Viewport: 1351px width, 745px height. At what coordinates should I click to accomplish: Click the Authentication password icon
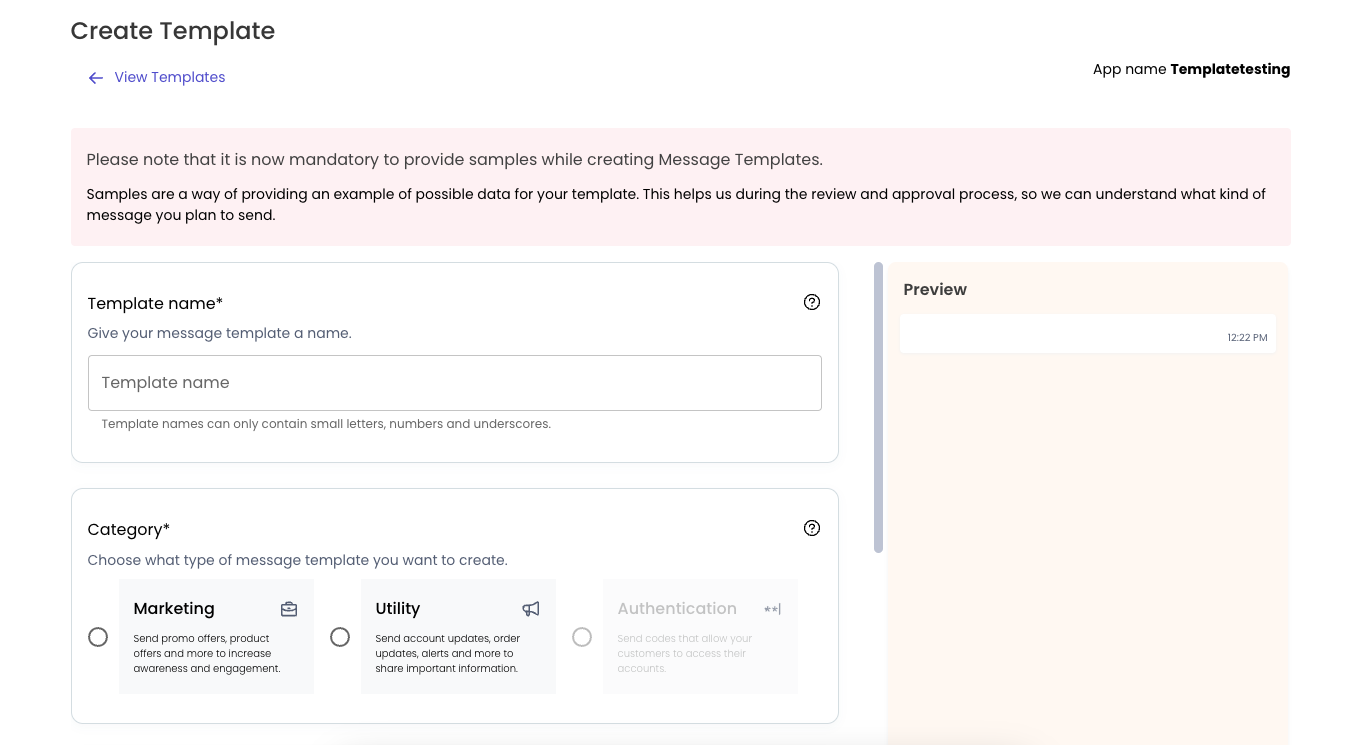(772, 609)
